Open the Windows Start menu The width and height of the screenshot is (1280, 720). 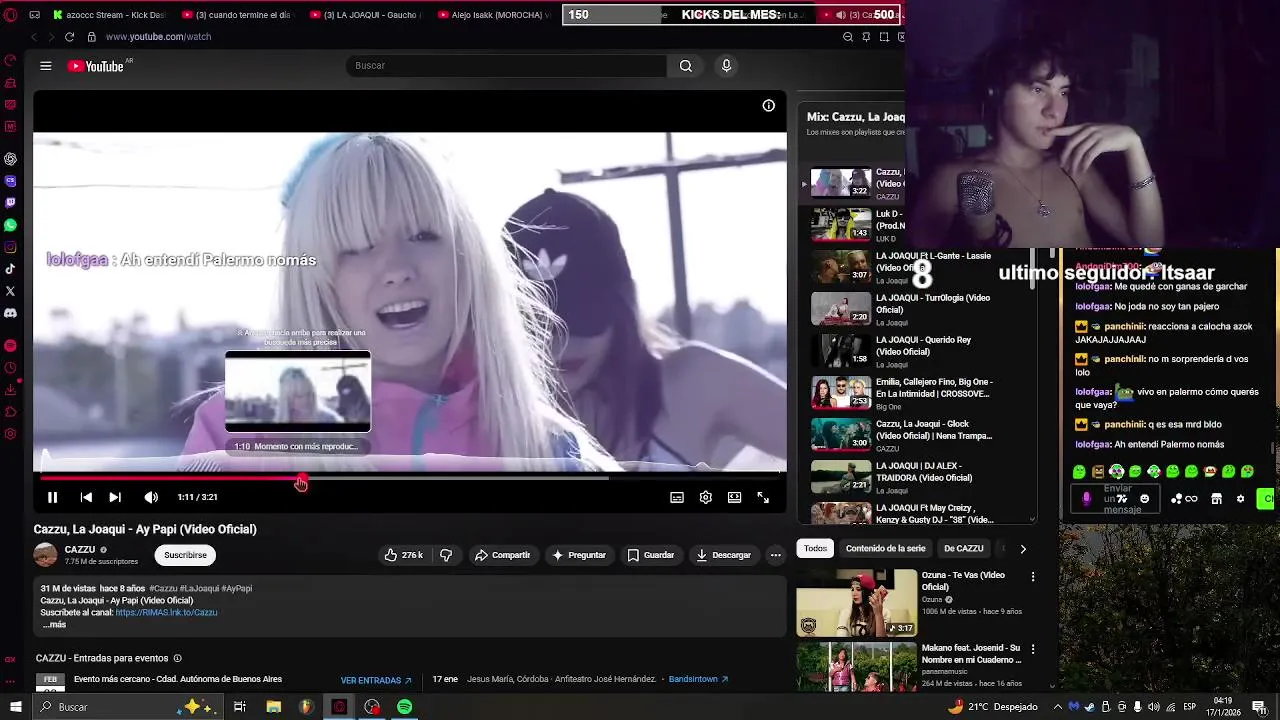click(15, 707)
